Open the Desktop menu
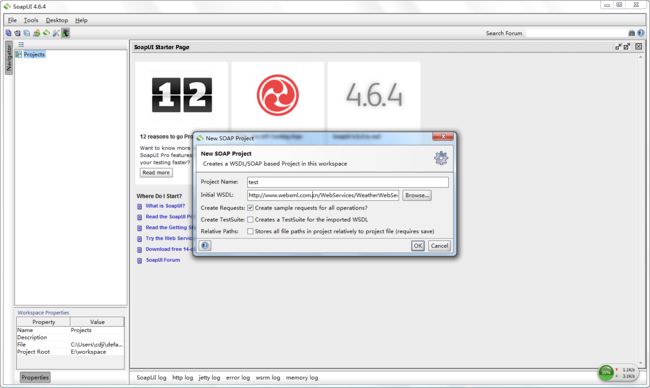 pyautogui.click(x=57, y=20)
